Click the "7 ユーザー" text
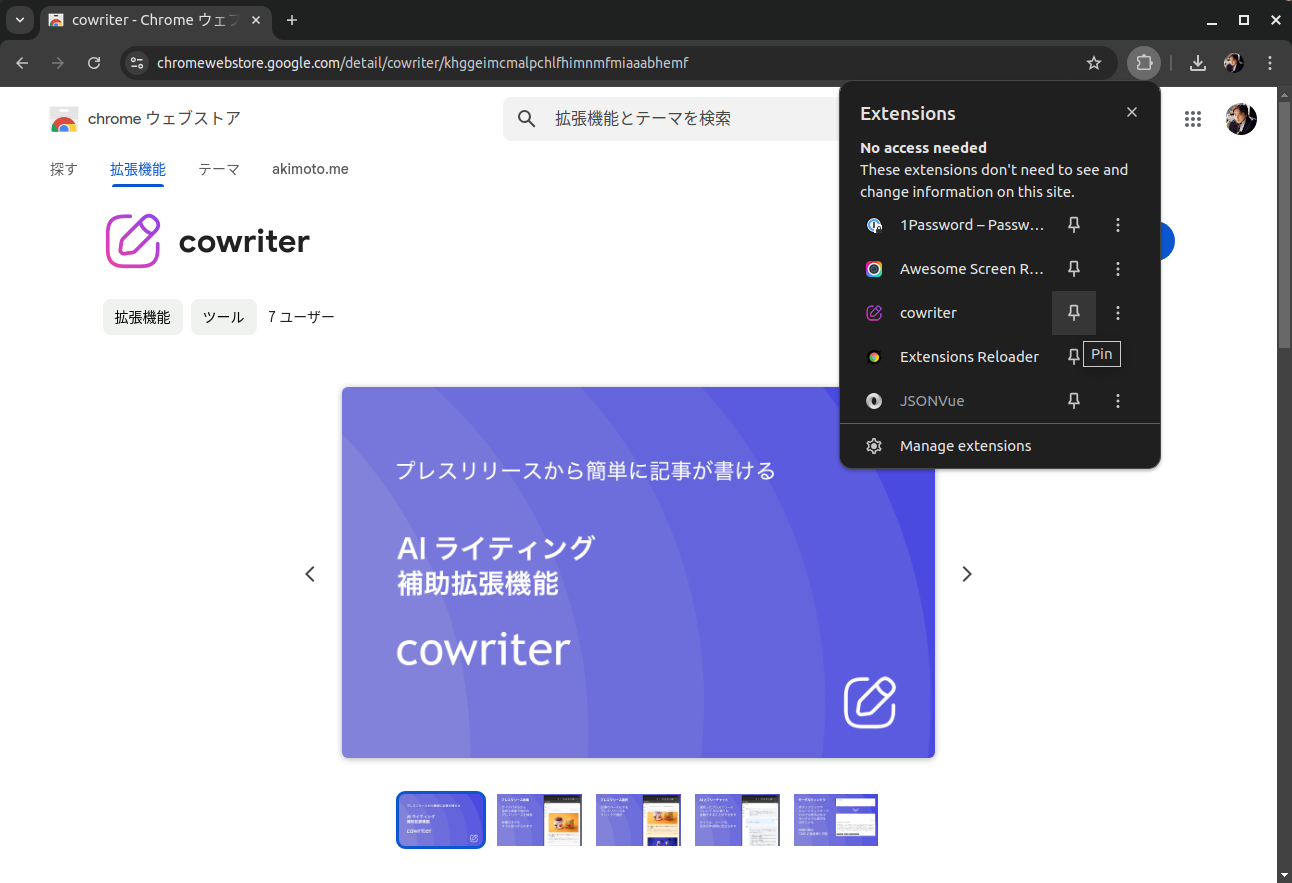Image resolution: width=1292 pixels, height=883 pixels. [301, 317]
